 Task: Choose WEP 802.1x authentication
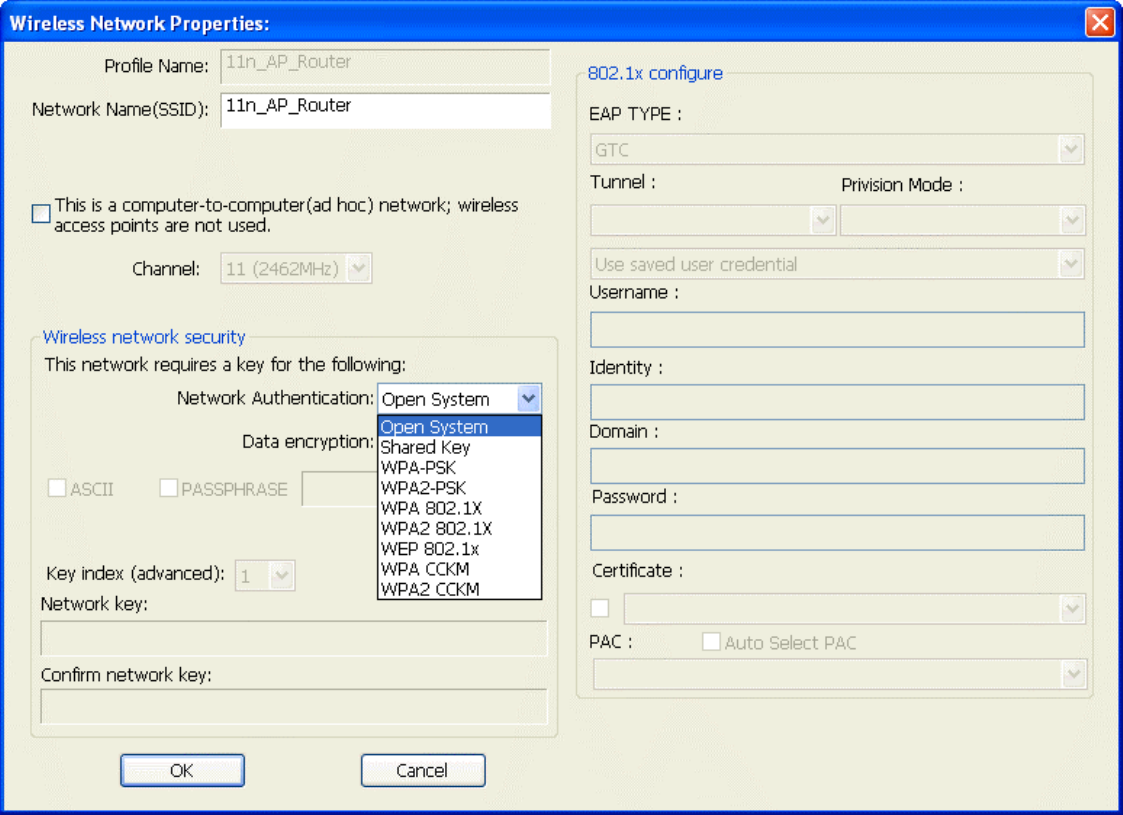click(430, 549)
